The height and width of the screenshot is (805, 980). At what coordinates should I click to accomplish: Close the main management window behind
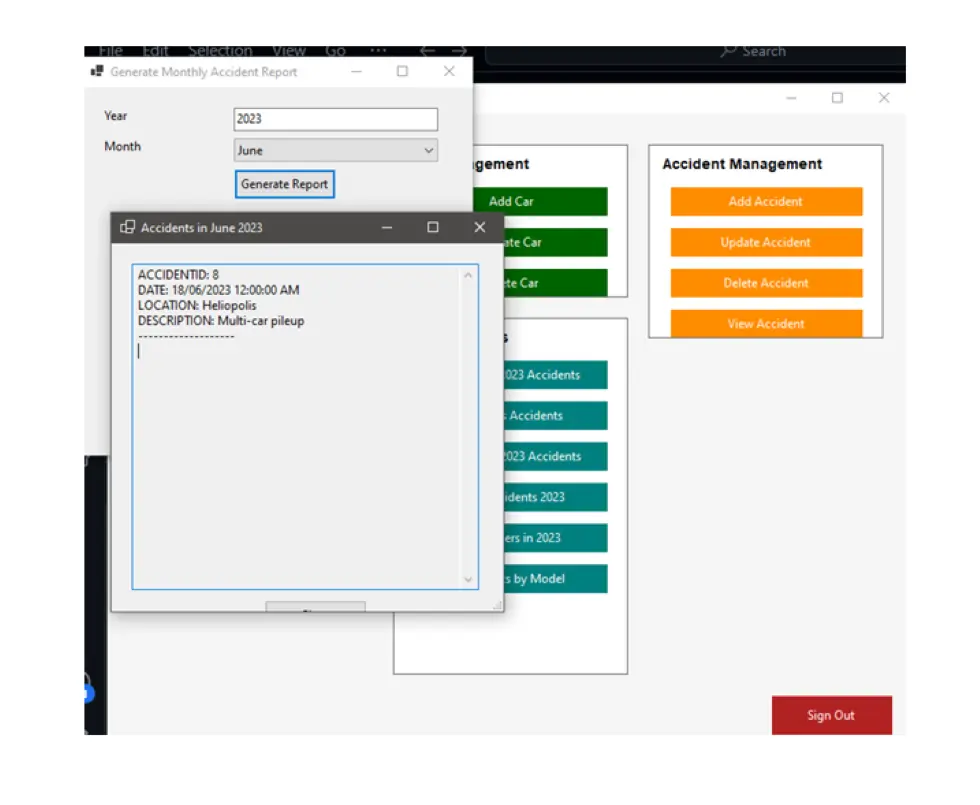tap(884, 98)
